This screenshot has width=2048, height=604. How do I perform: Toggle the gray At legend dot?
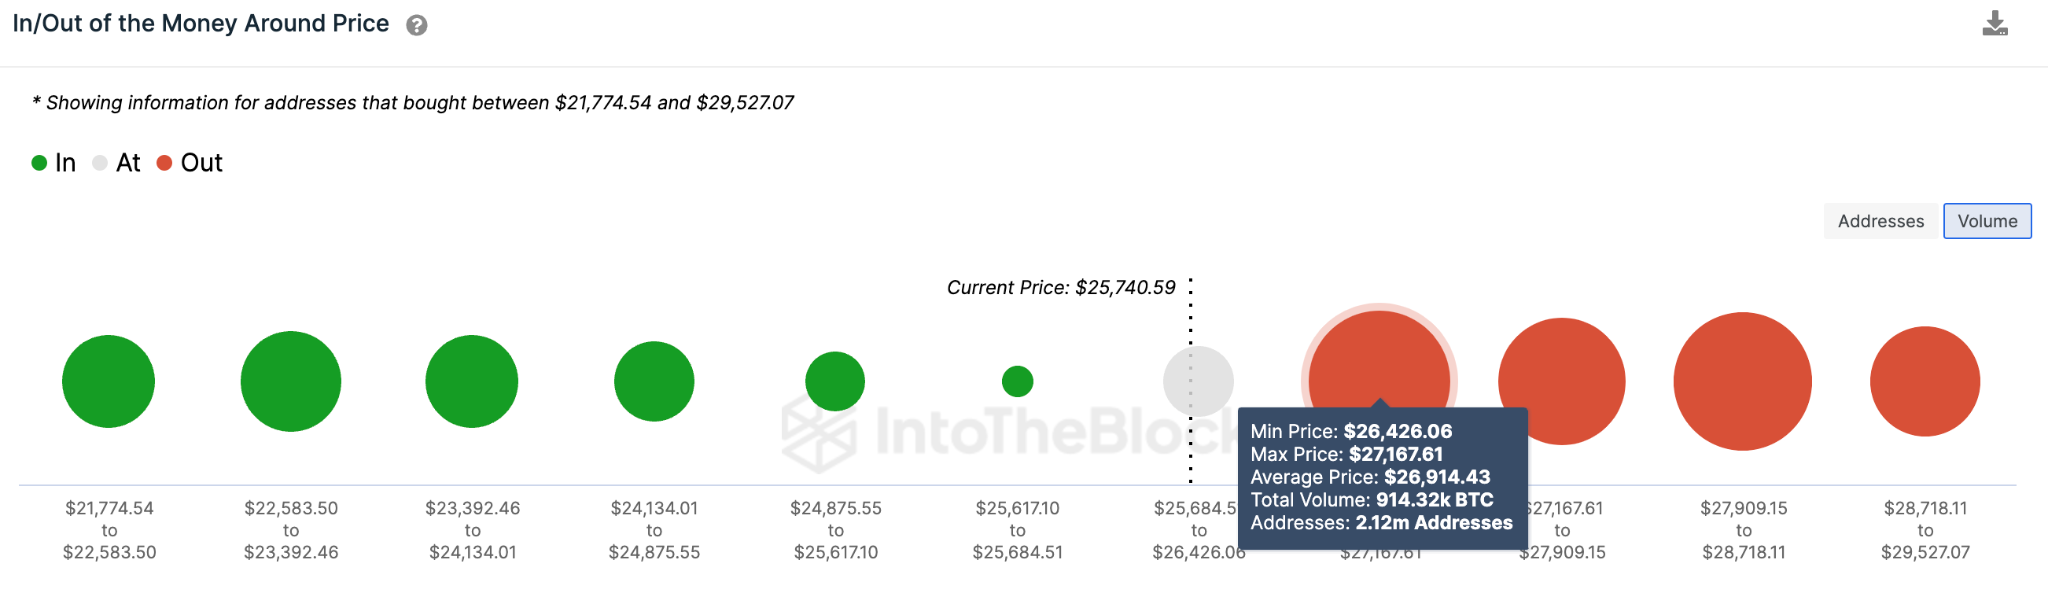pyautogui.click(x=100, y=163)
